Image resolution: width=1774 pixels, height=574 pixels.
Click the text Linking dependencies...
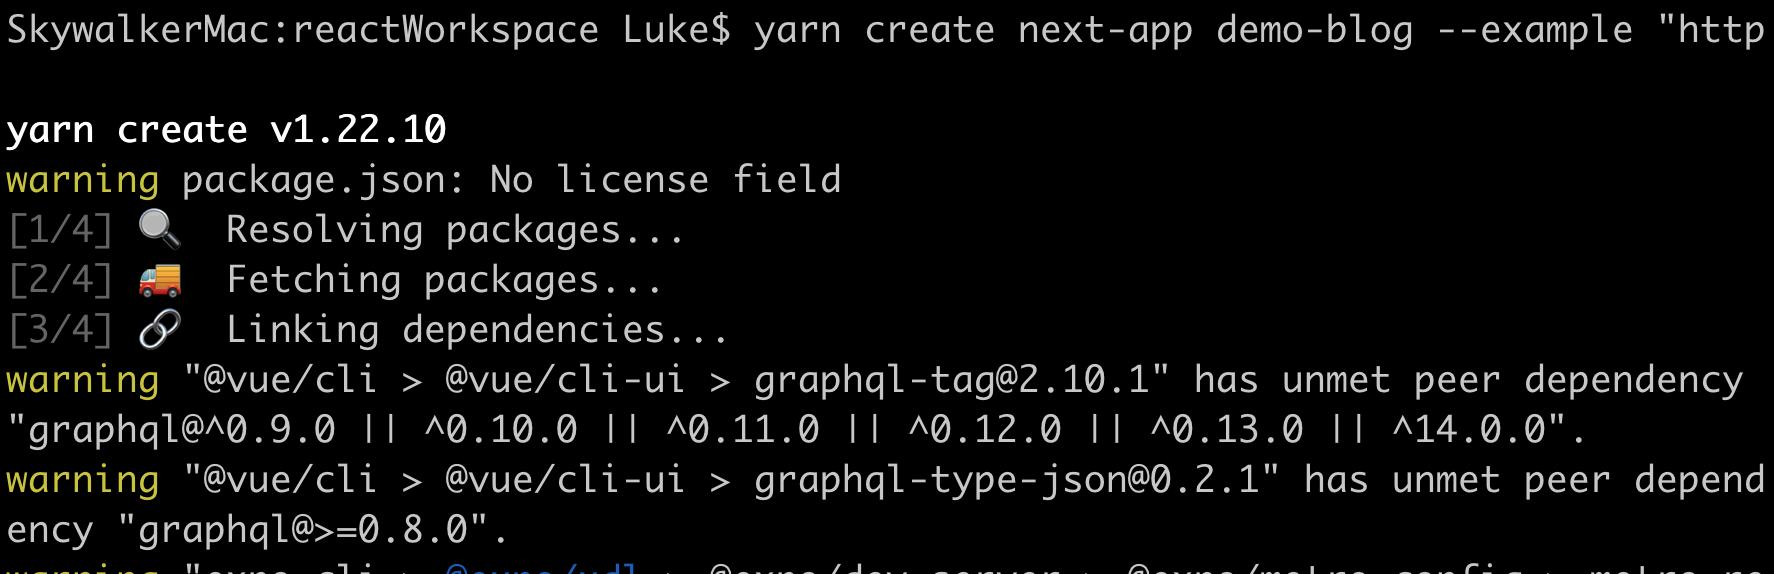[477, 330]
